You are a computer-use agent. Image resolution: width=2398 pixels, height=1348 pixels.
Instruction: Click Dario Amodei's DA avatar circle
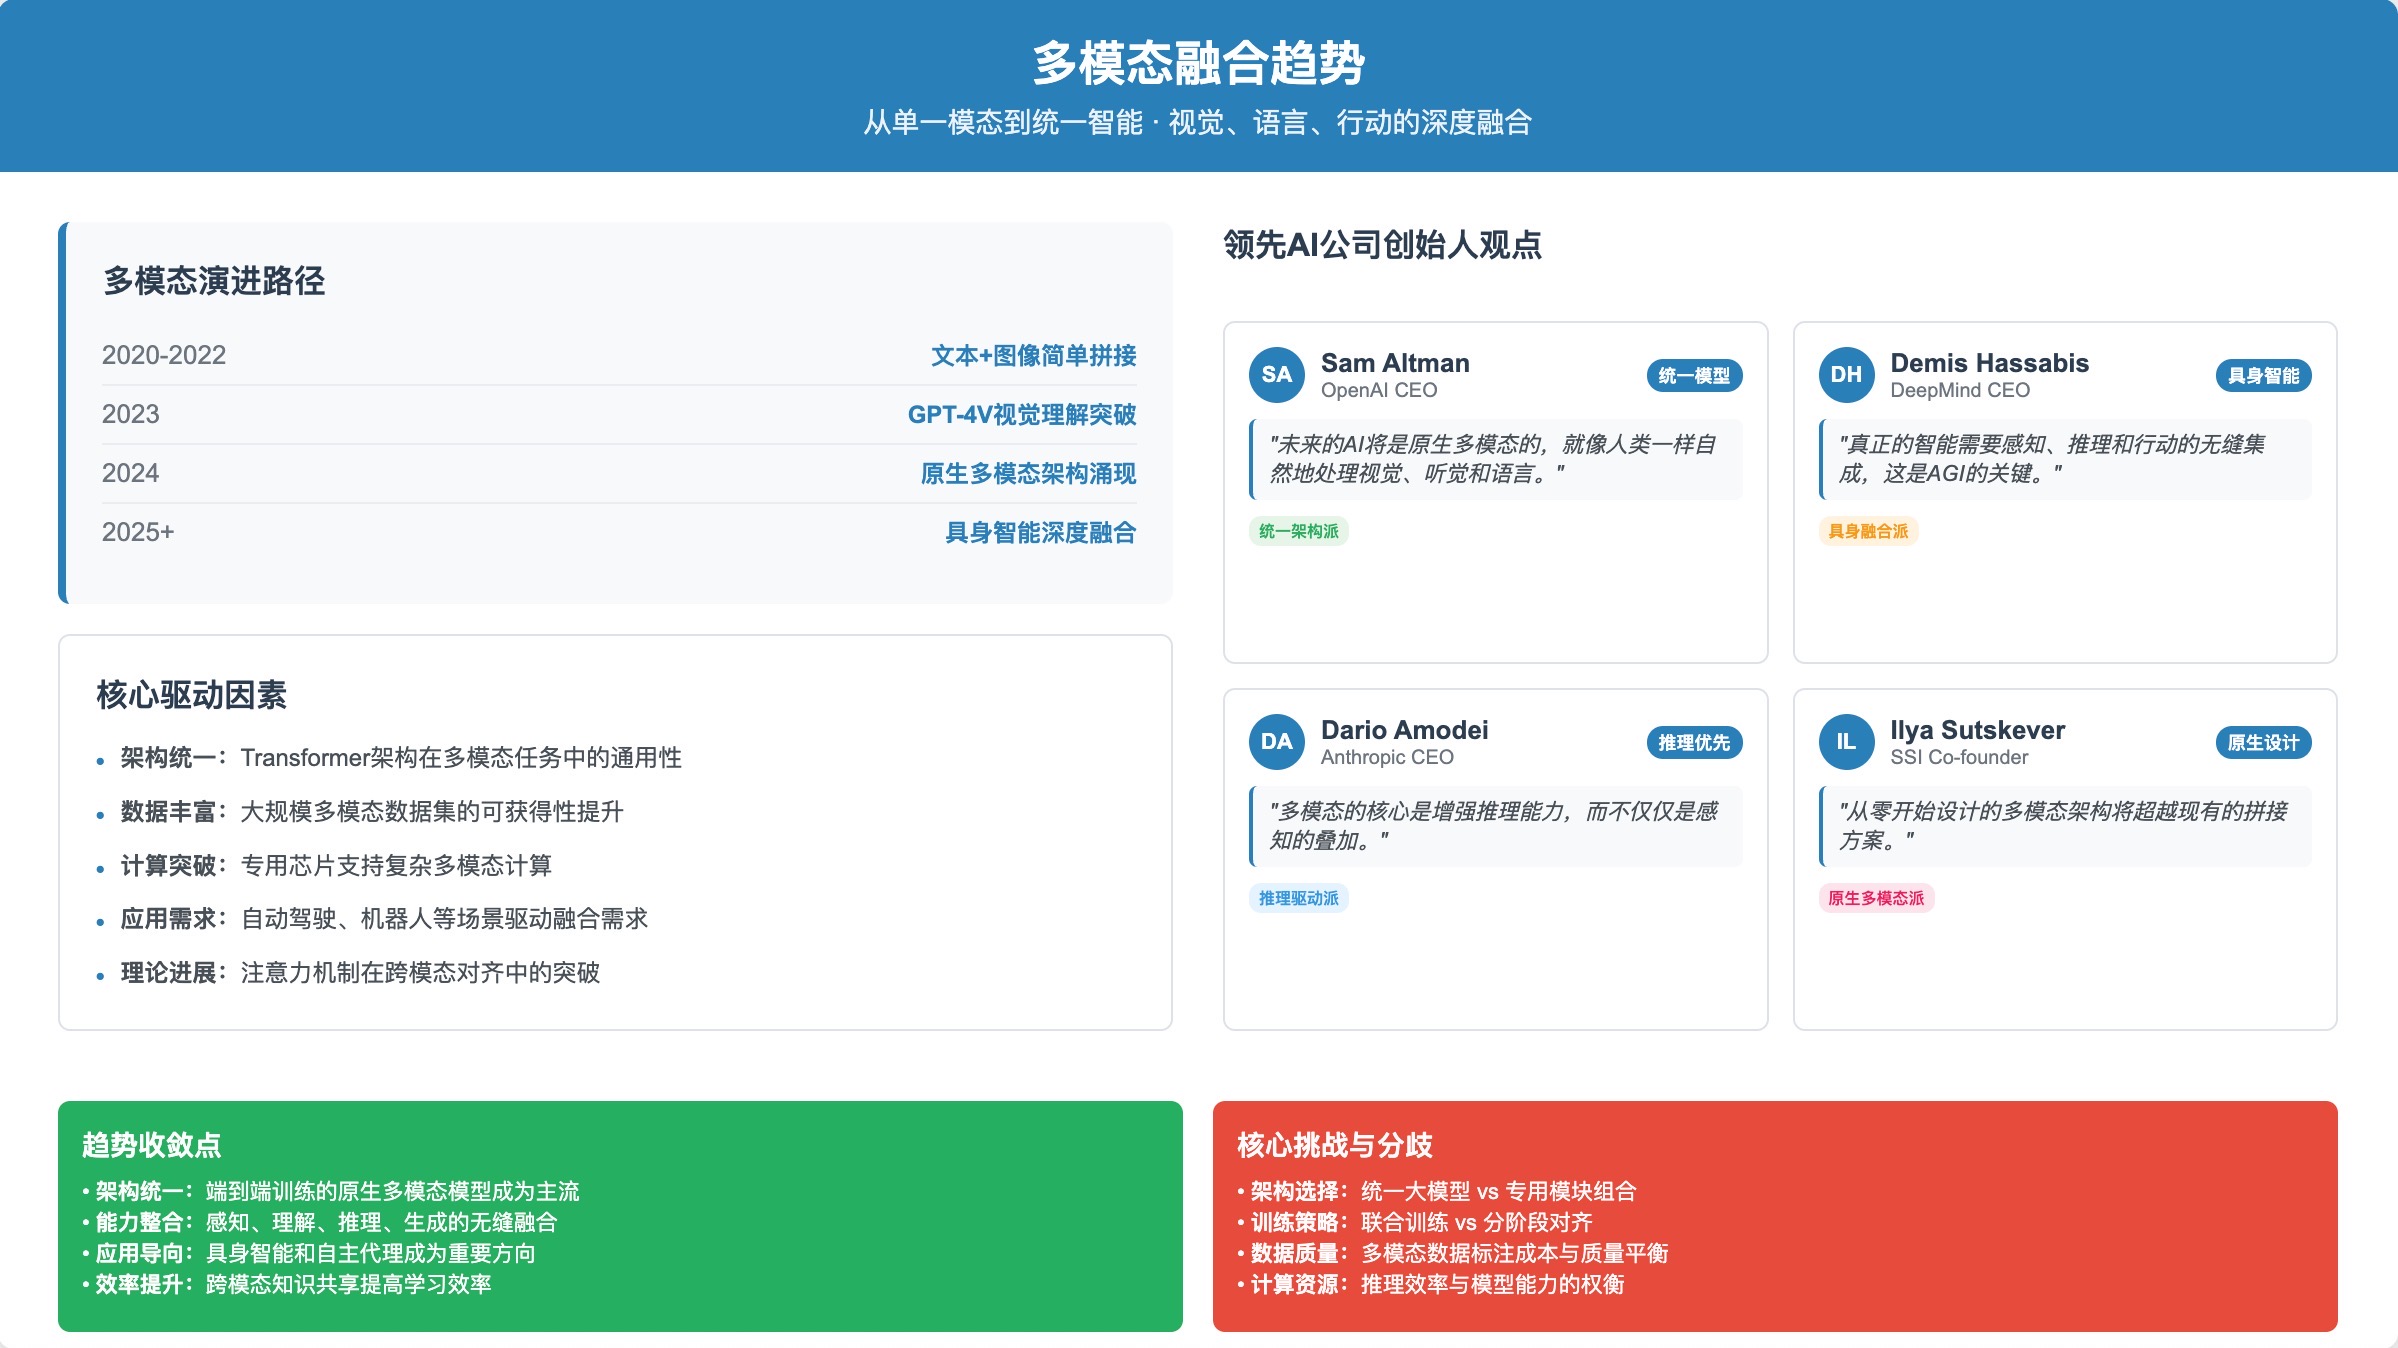point(1276,742)
